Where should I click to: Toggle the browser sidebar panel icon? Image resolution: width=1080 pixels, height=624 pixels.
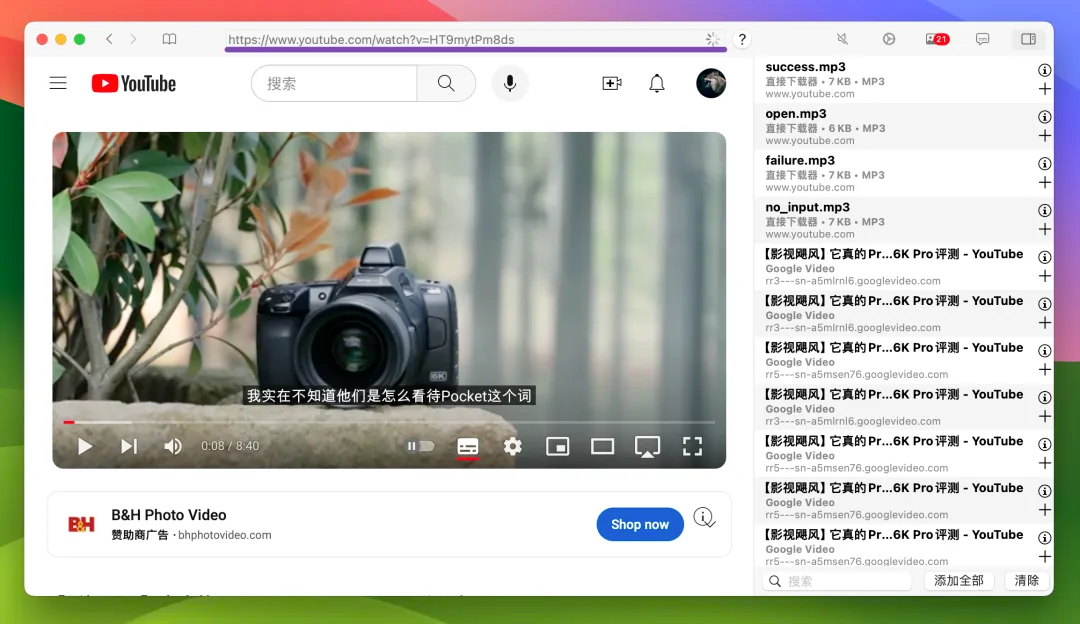(x=1028, y=39)
